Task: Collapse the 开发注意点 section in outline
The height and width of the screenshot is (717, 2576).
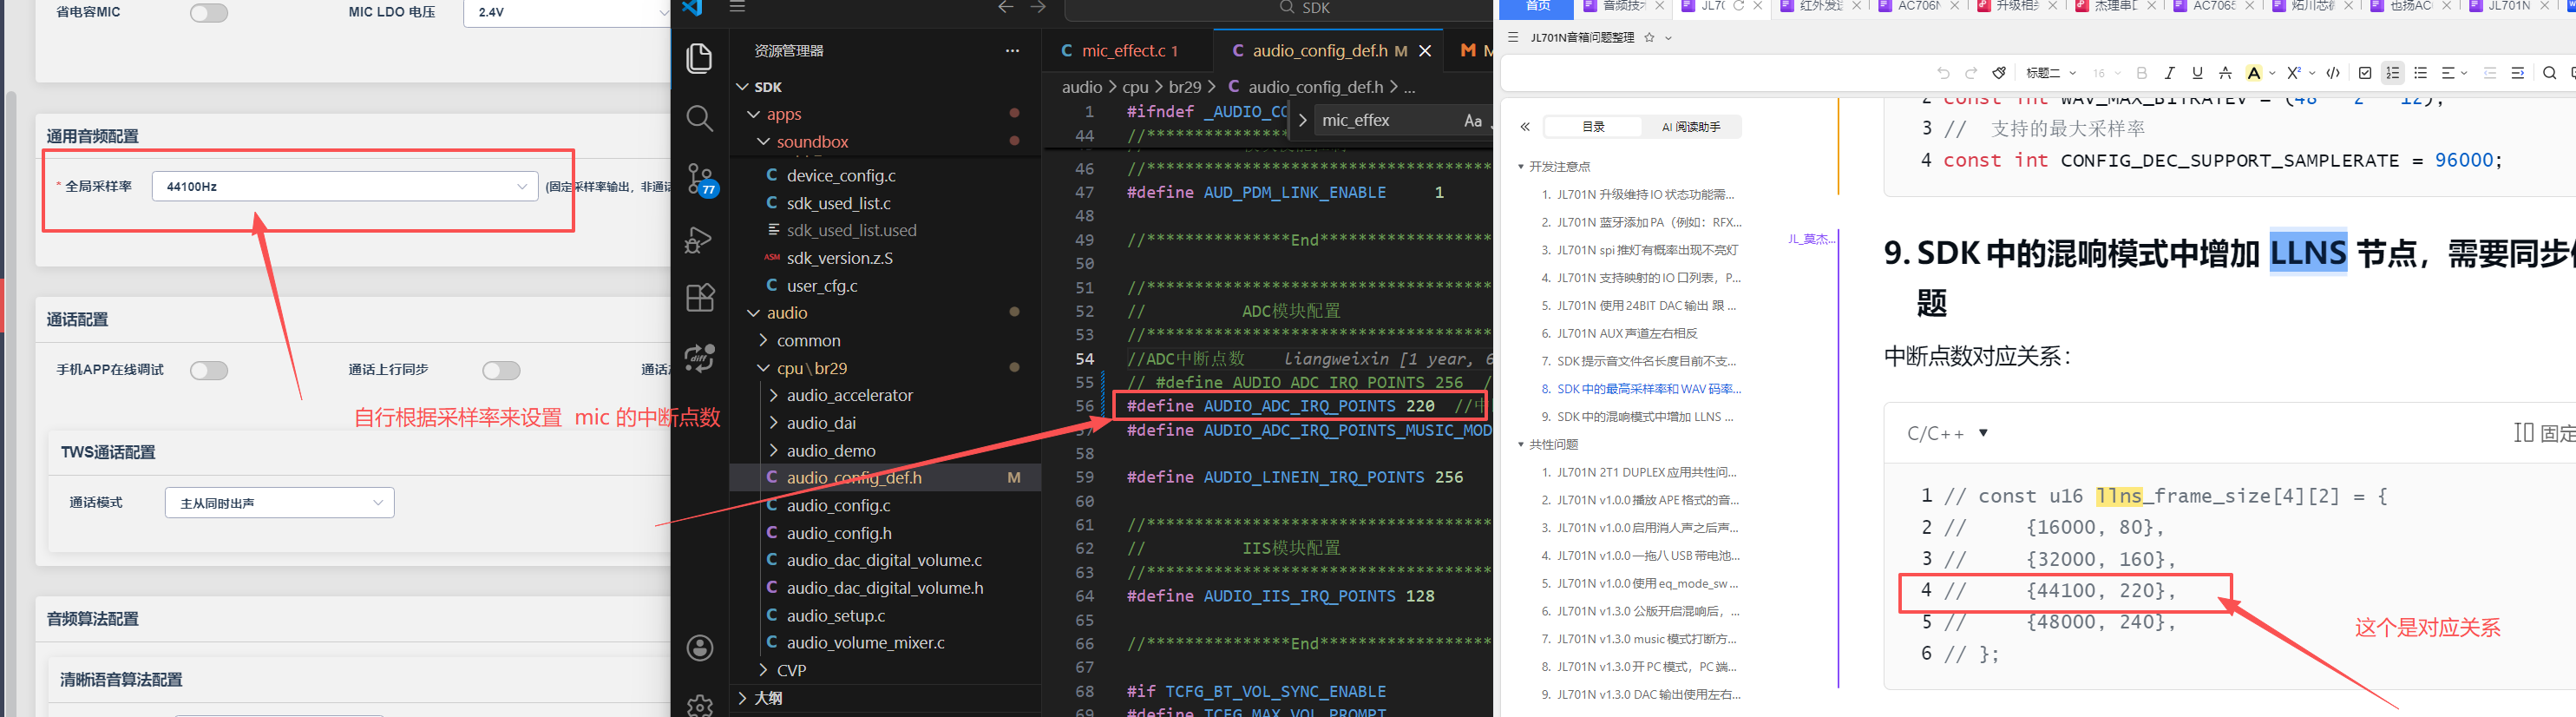Action: (1521, 167)
